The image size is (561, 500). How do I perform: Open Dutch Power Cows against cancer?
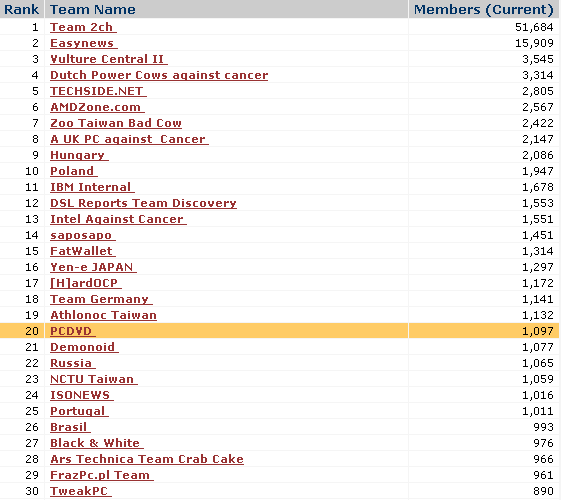click(159, 75)
